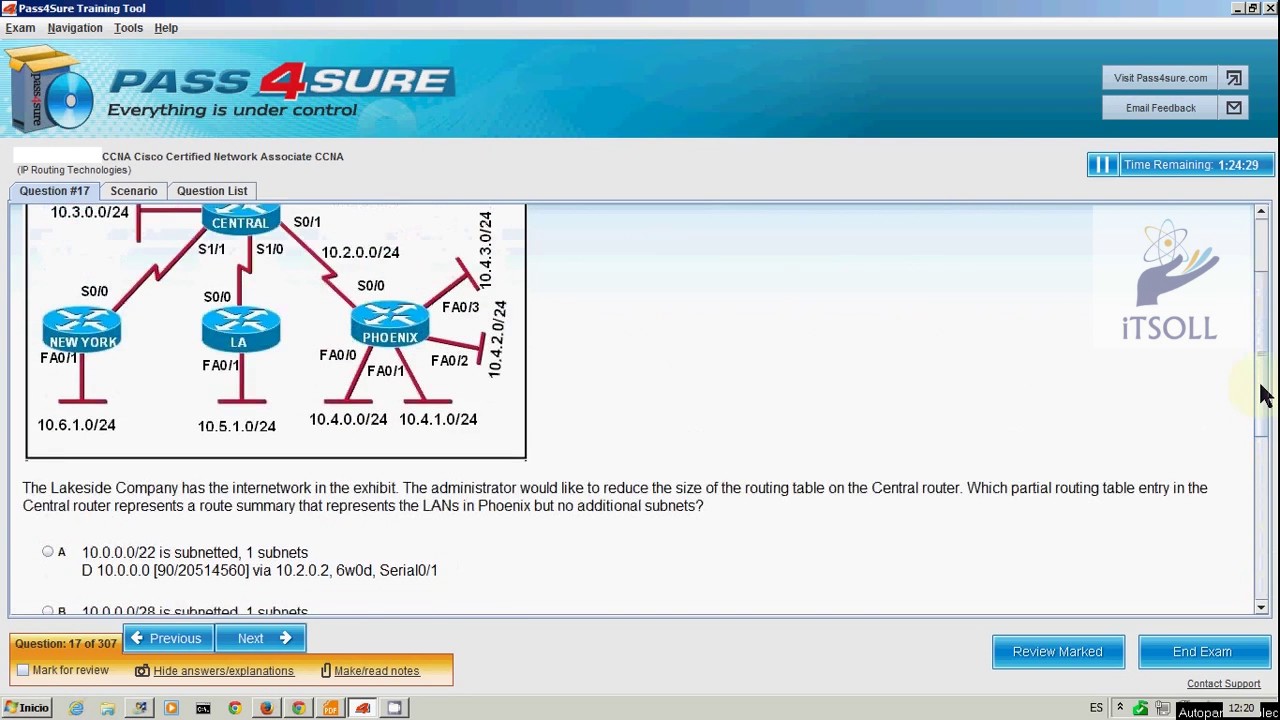This screenshot has height=720, width=1280.
Task: Open the media player taskbar icon
Action: 171,708
